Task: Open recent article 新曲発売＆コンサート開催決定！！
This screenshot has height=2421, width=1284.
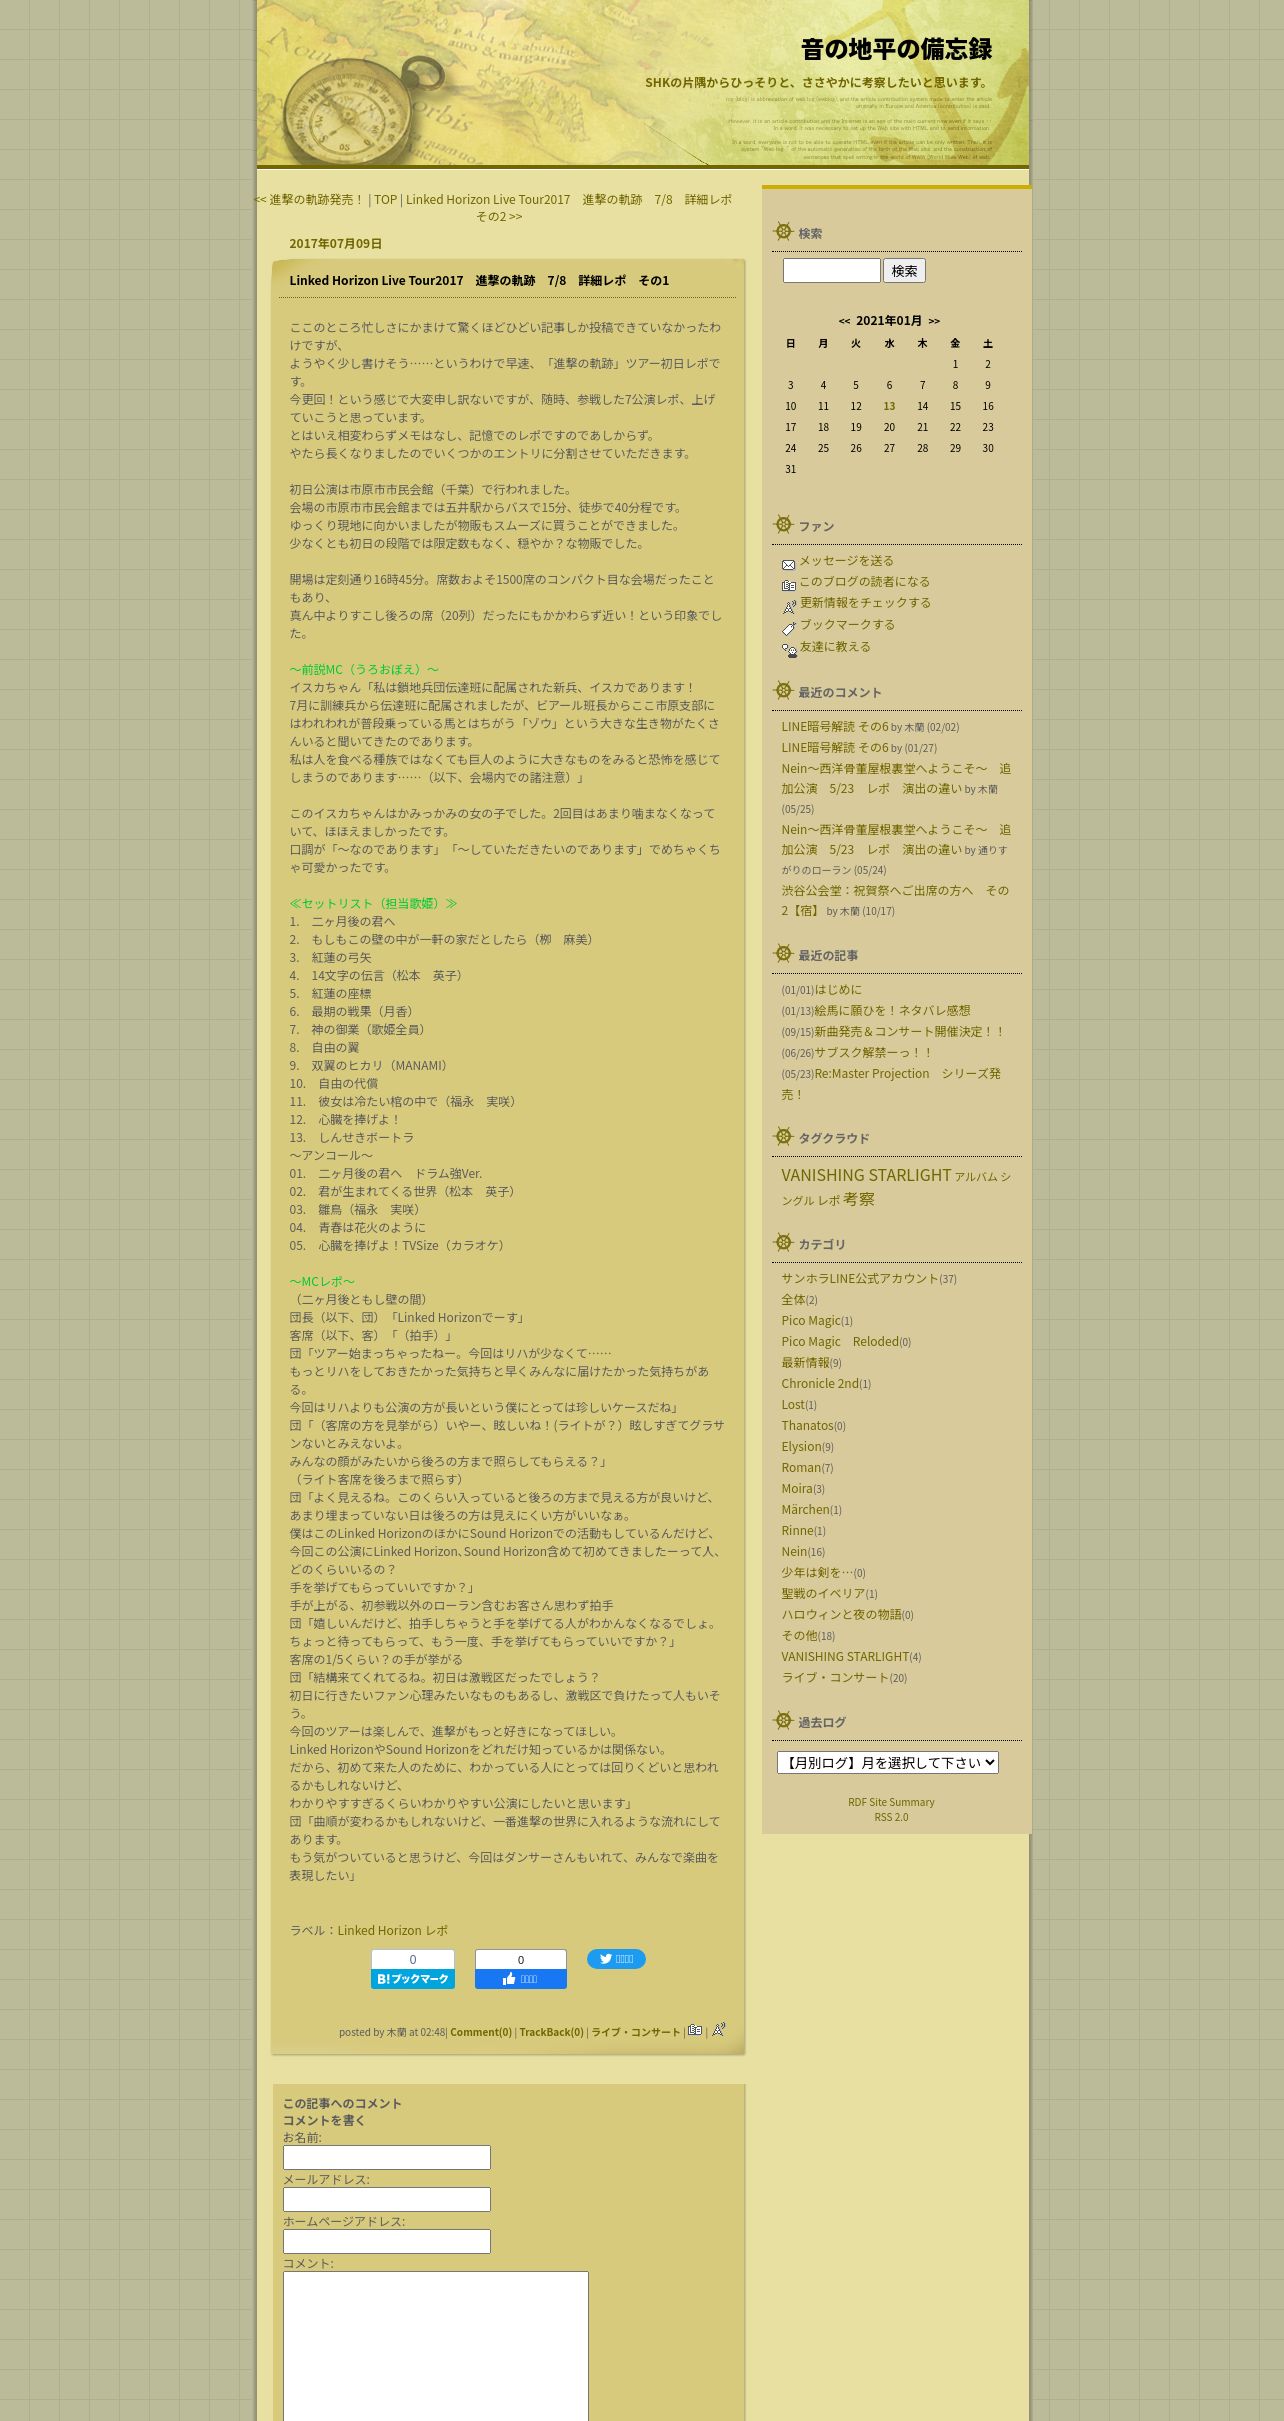Action: [x=909, y=1032]
